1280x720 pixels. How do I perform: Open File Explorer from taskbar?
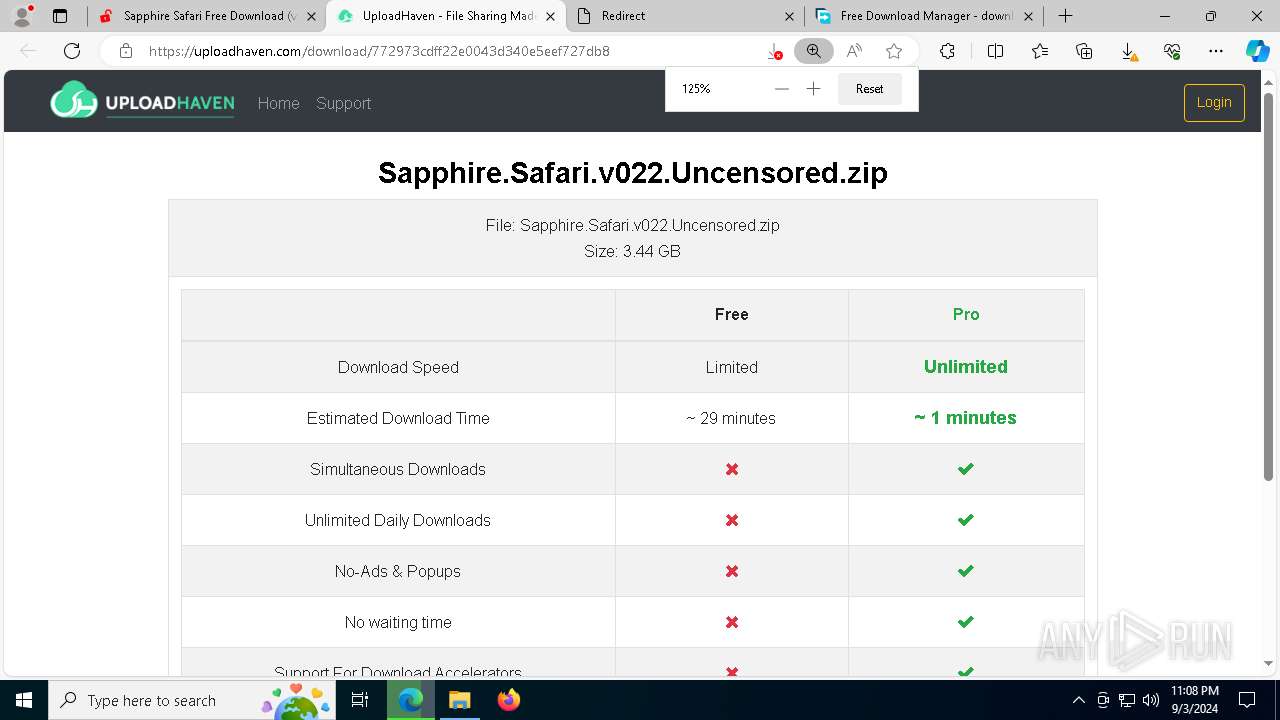[459, 700]
